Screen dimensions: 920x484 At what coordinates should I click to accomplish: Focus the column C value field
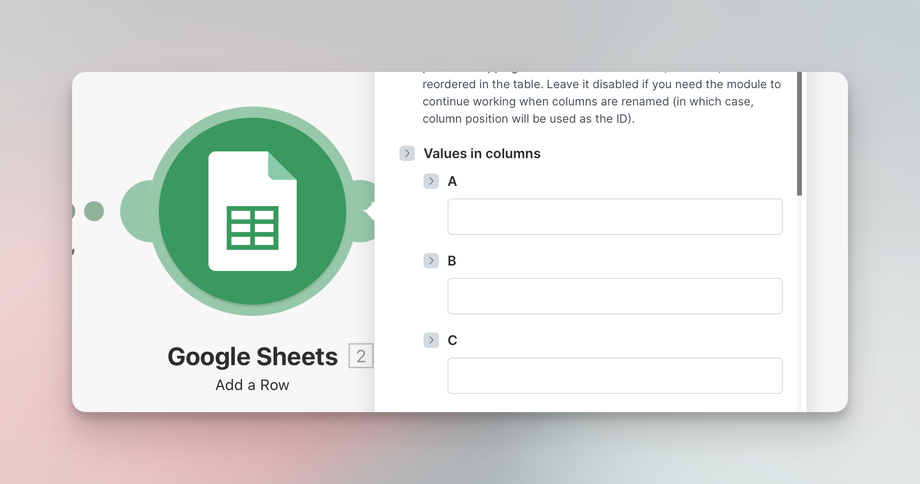(x=615, y=375)
